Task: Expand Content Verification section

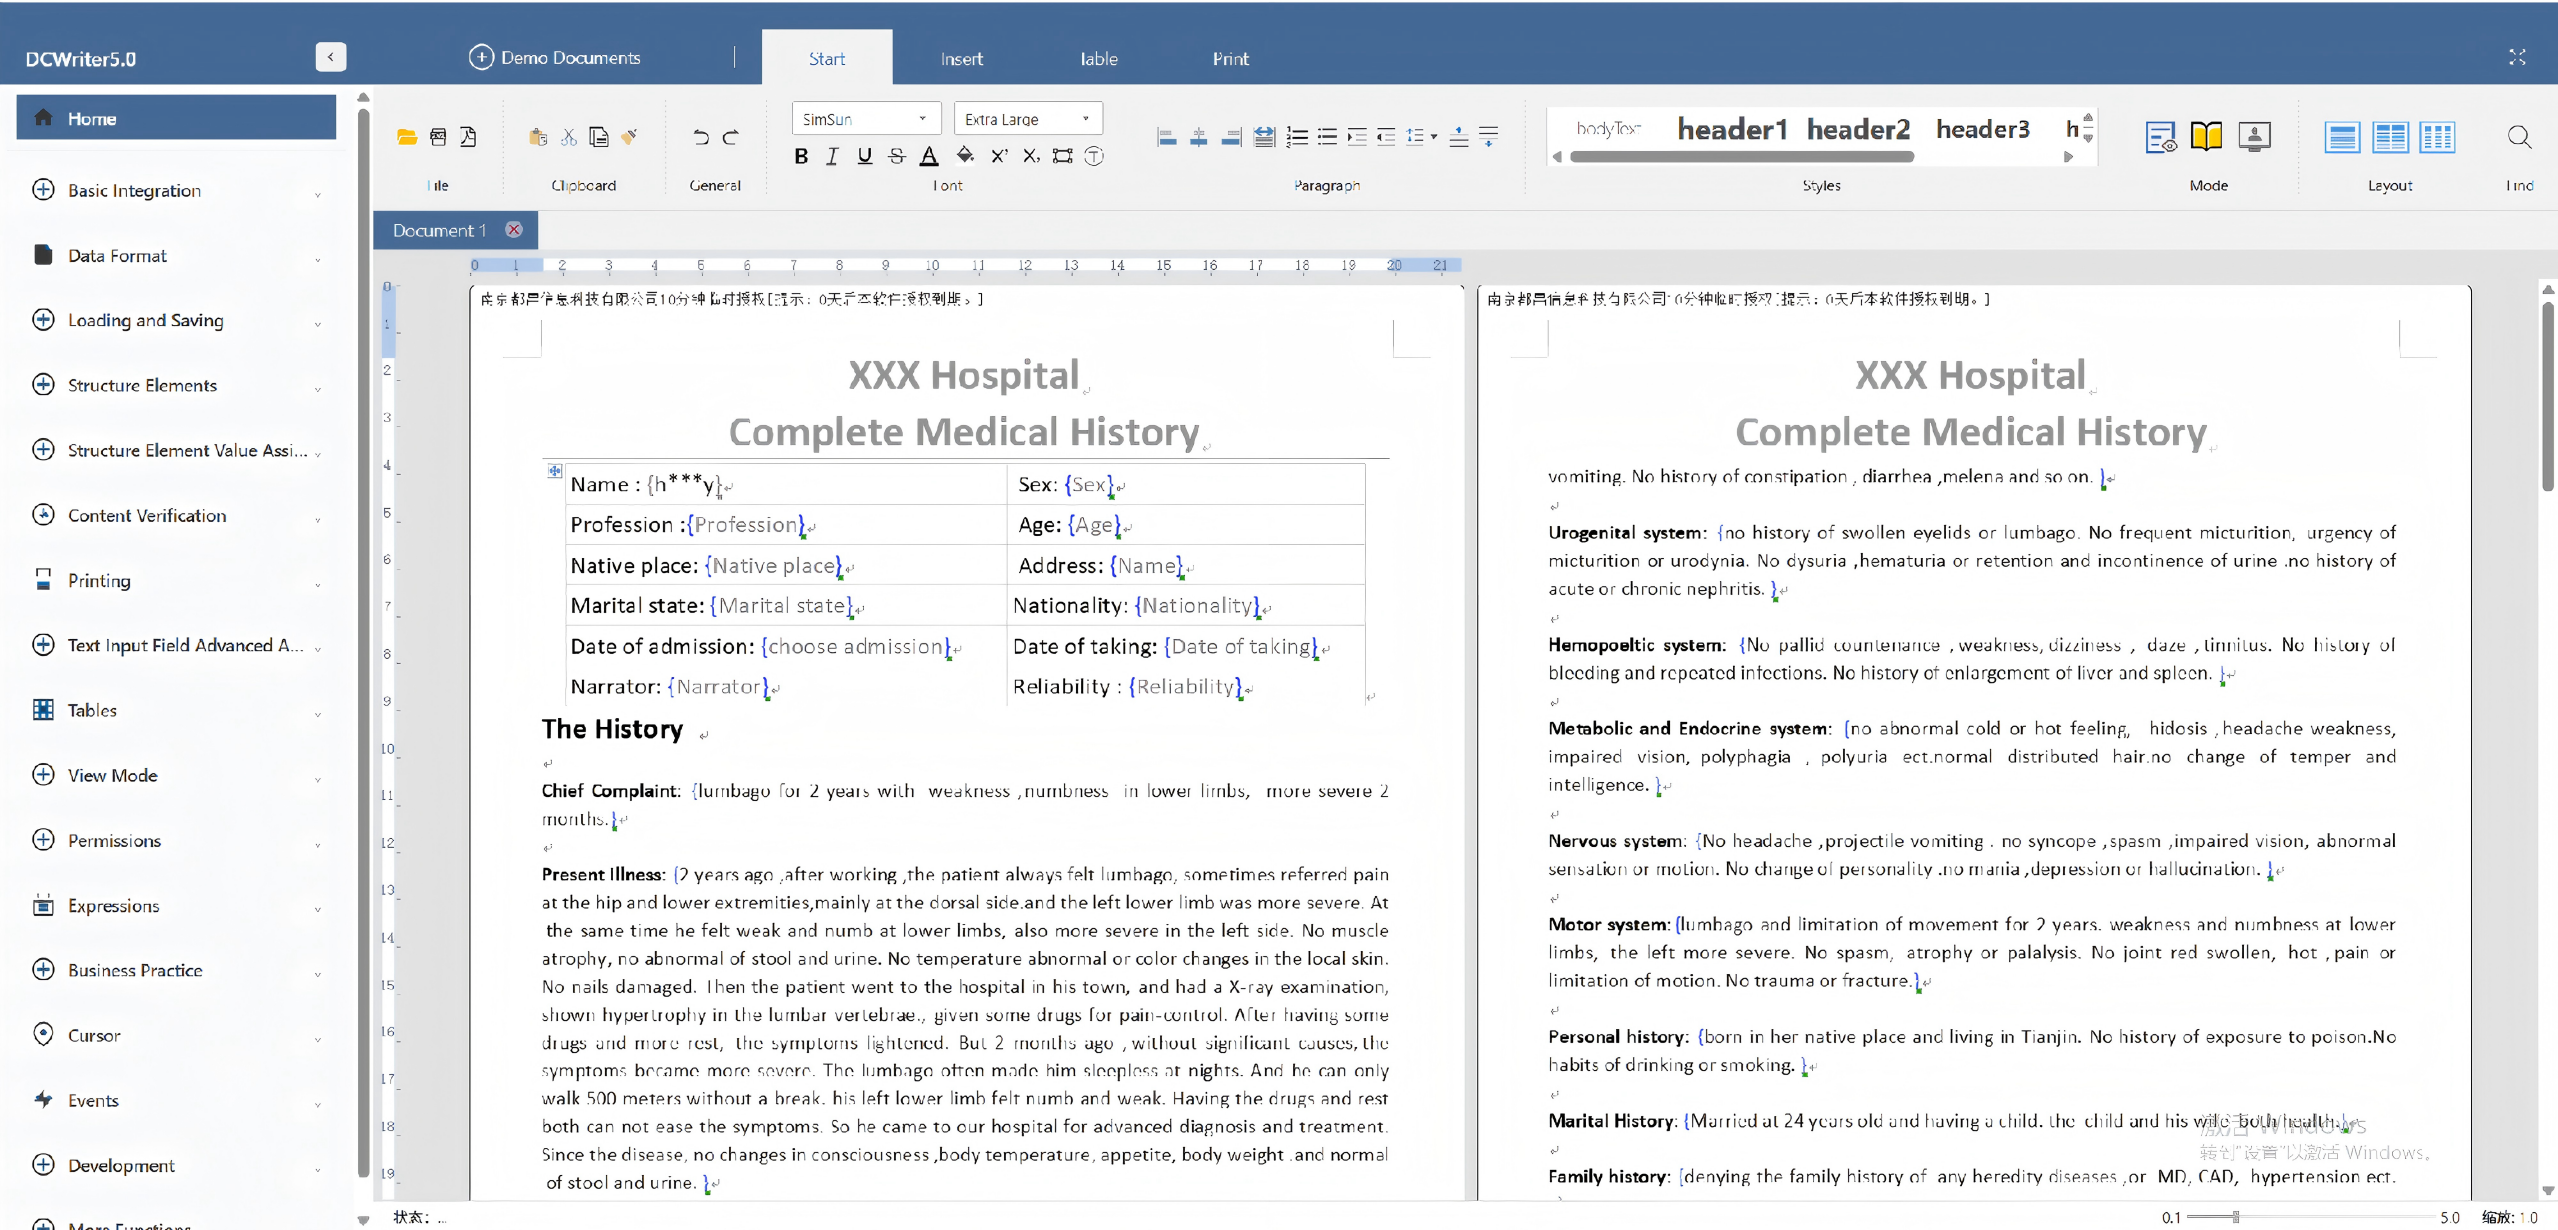Action: pos(176,515)
